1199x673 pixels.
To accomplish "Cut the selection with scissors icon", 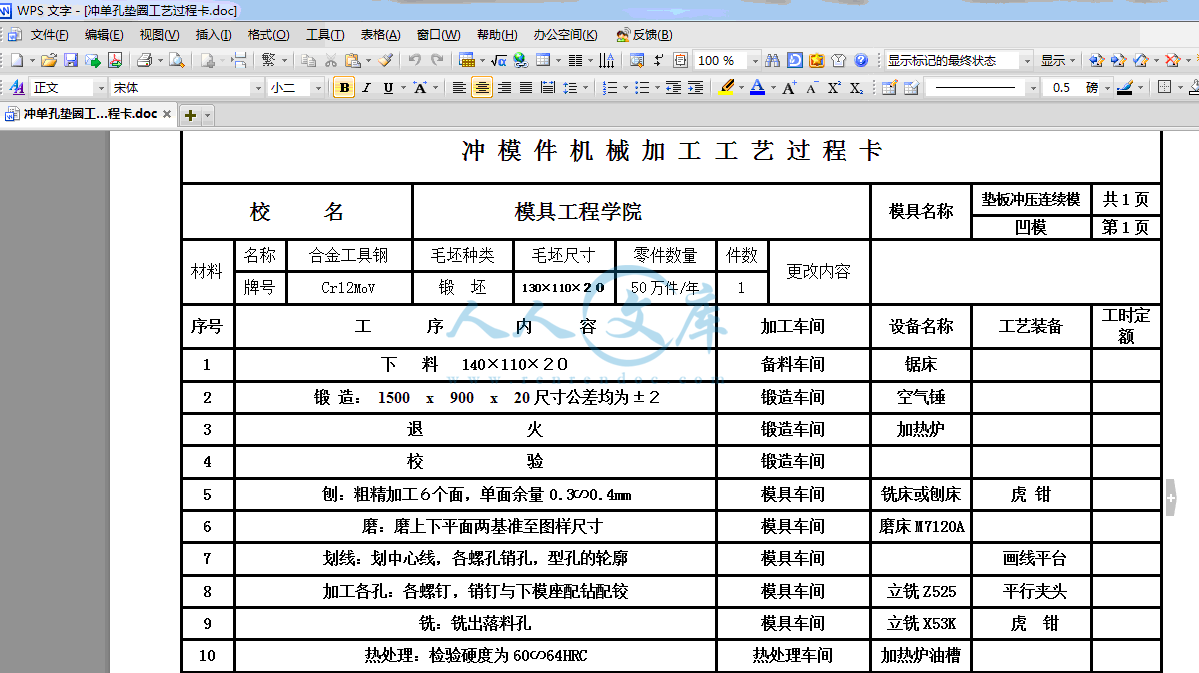I will click(331, 60).
